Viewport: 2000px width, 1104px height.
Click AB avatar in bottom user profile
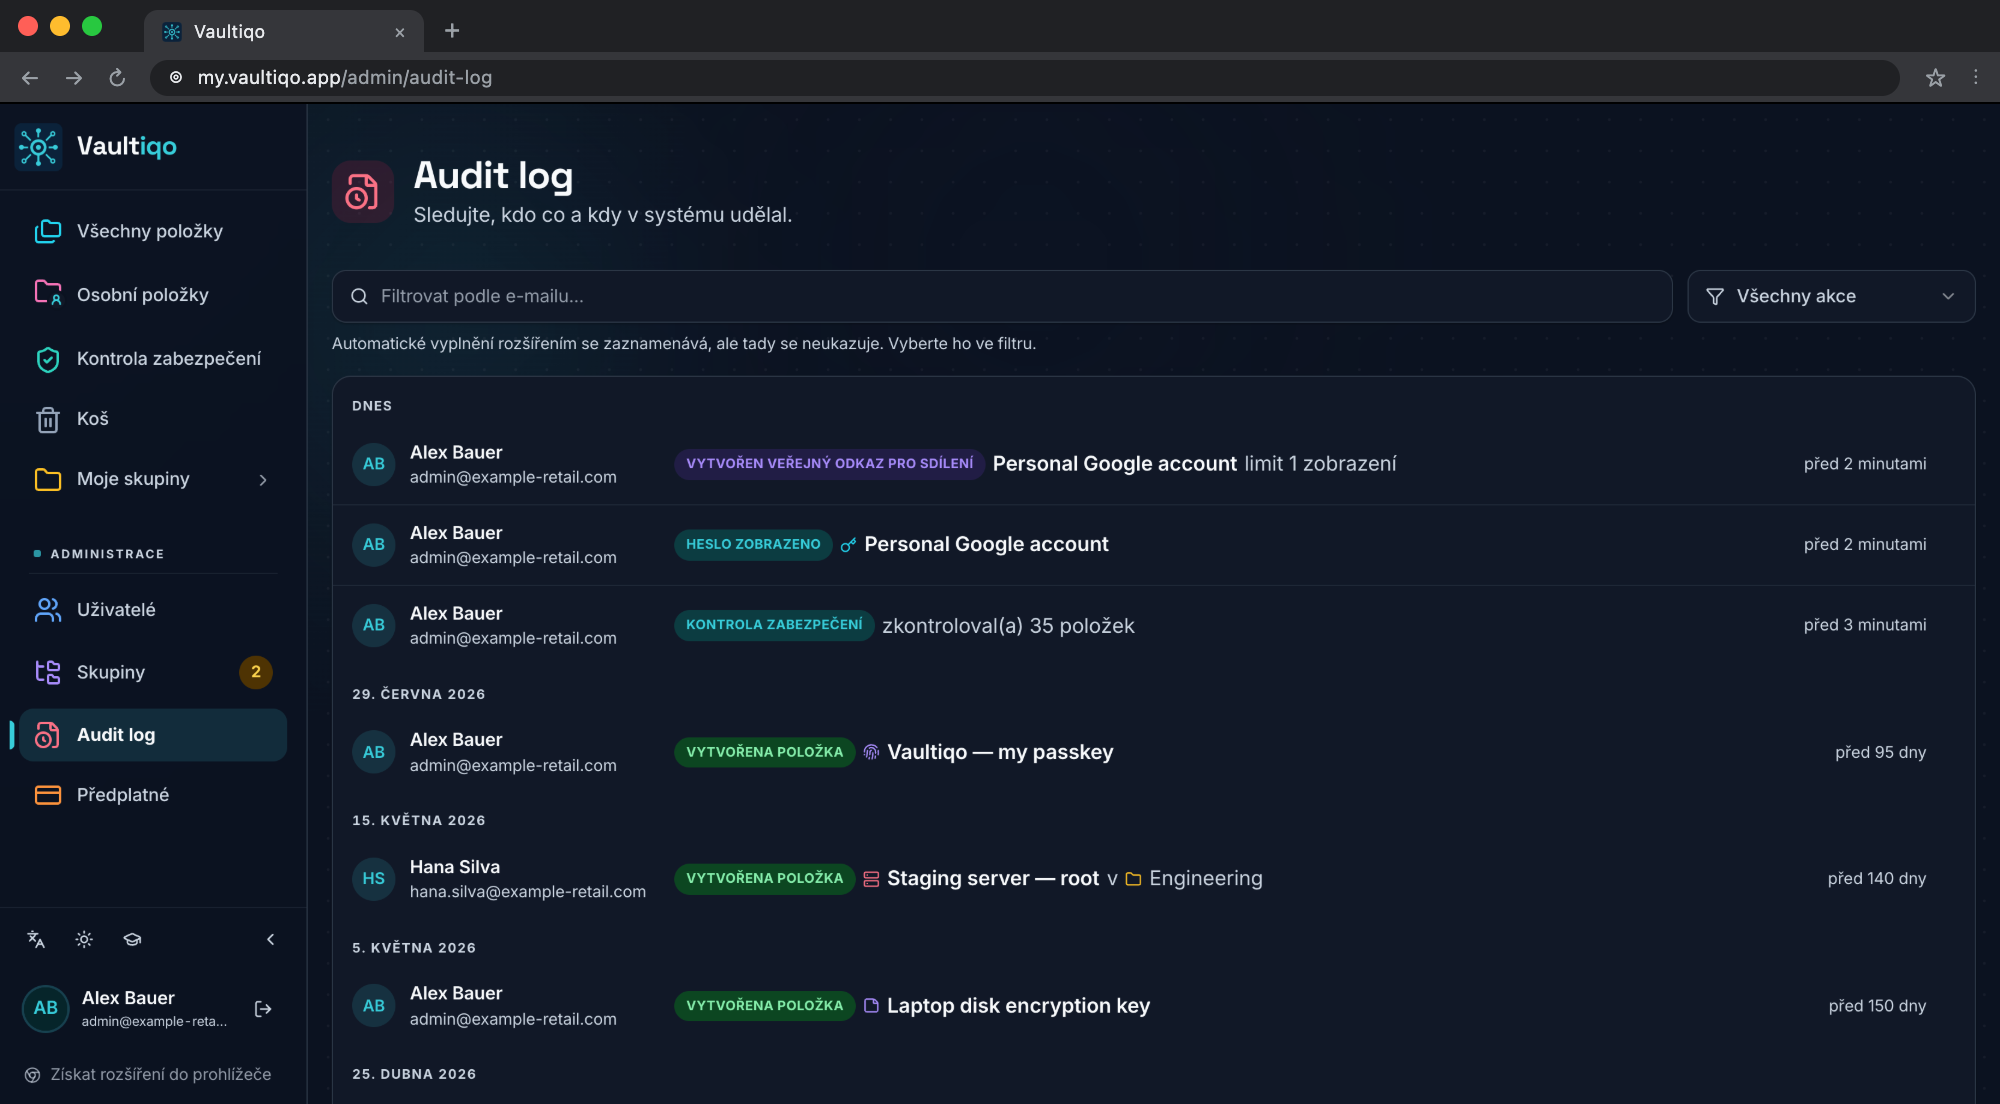coord(46,1008)
